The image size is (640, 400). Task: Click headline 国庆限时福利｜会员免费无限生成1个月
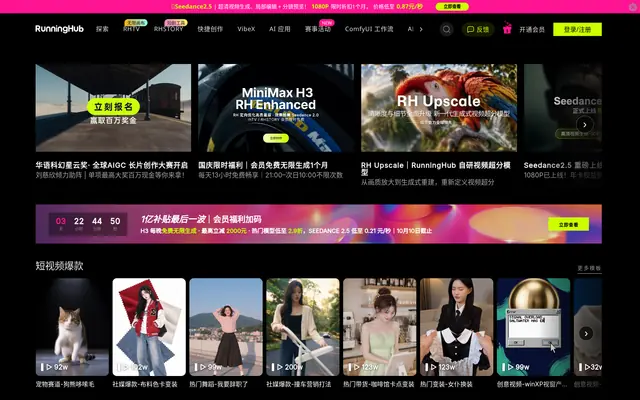point(263,165)
